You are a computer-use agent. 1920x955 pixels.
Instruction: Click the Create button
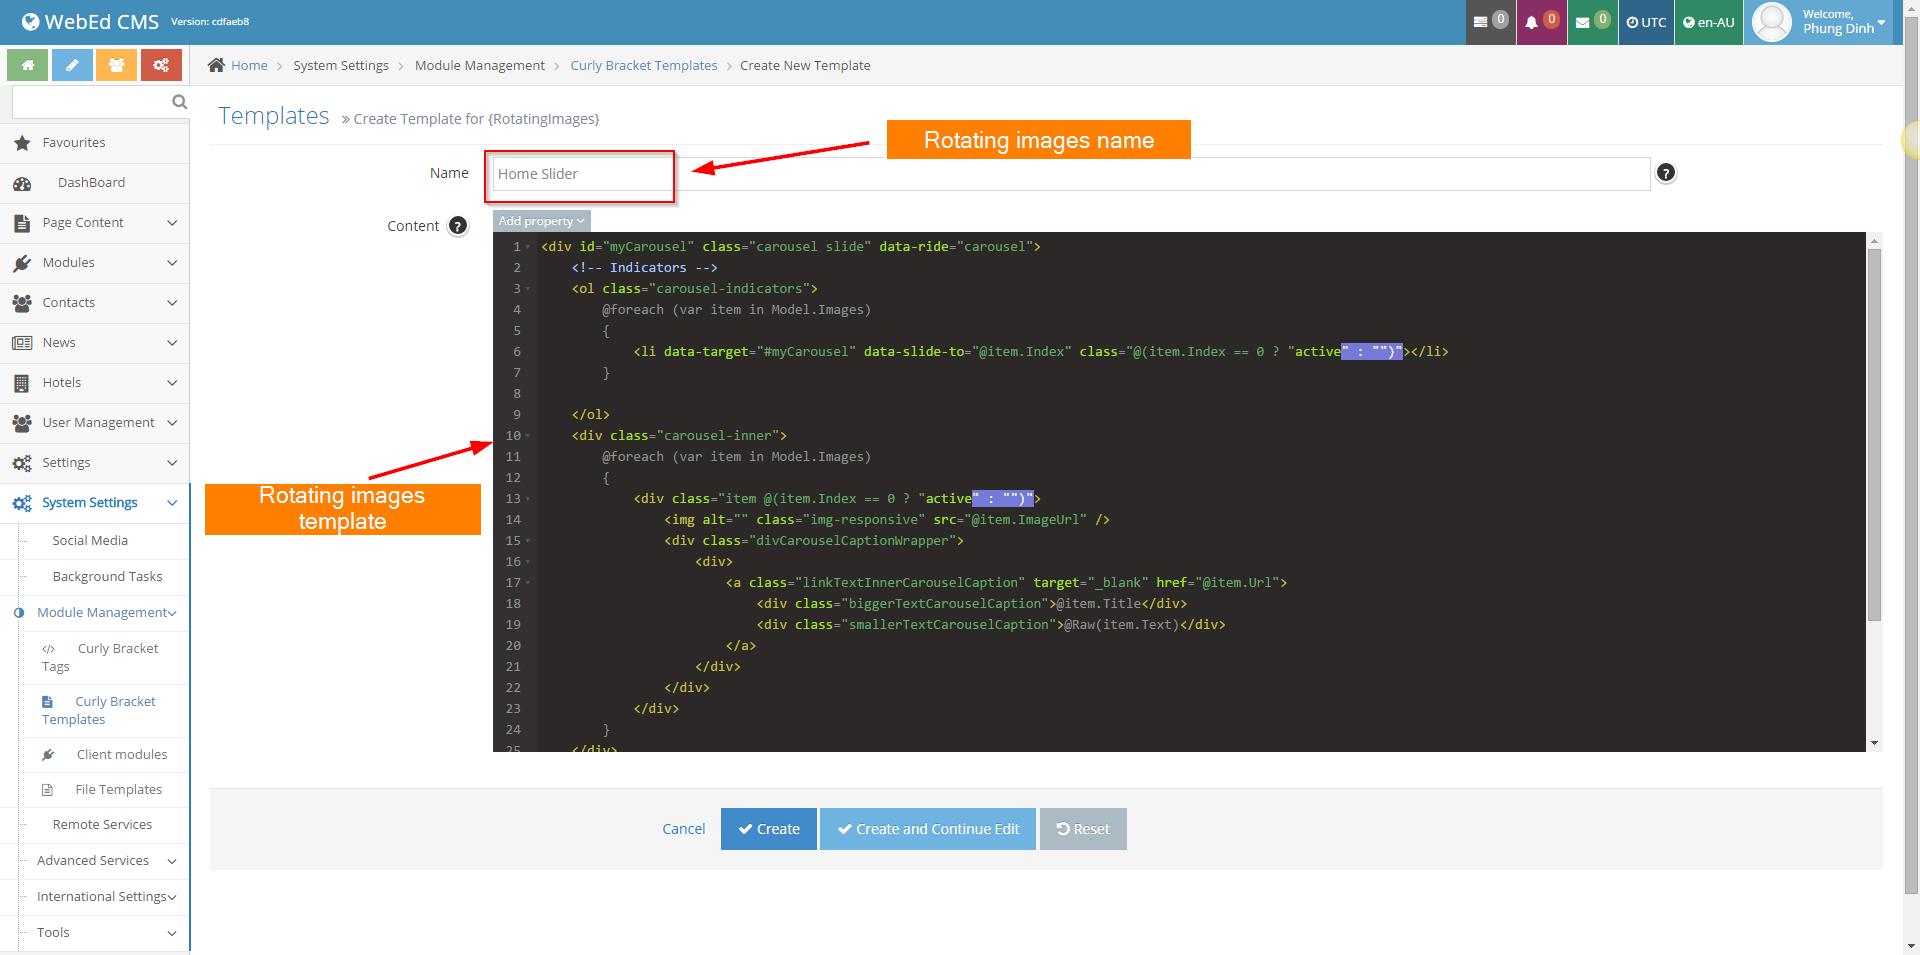pos(768,829)
